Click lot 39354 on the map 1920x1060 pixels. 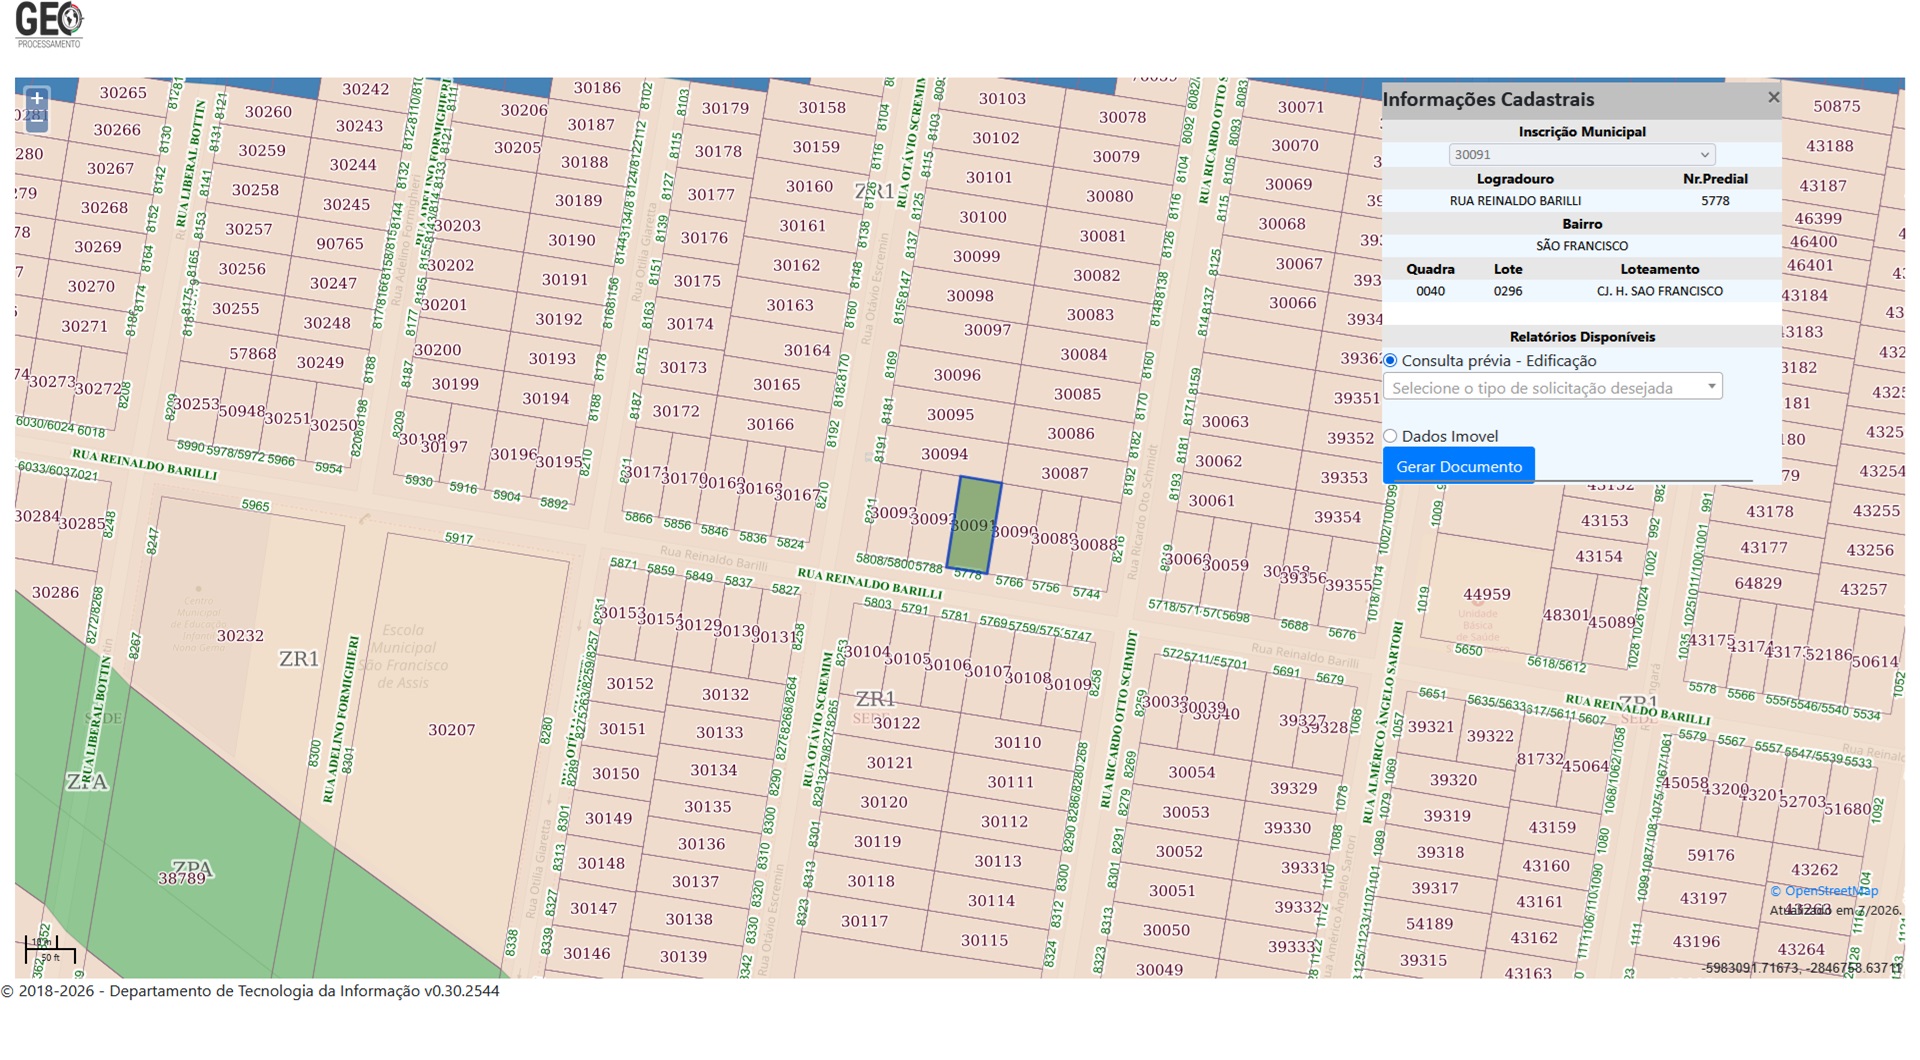1337,517
